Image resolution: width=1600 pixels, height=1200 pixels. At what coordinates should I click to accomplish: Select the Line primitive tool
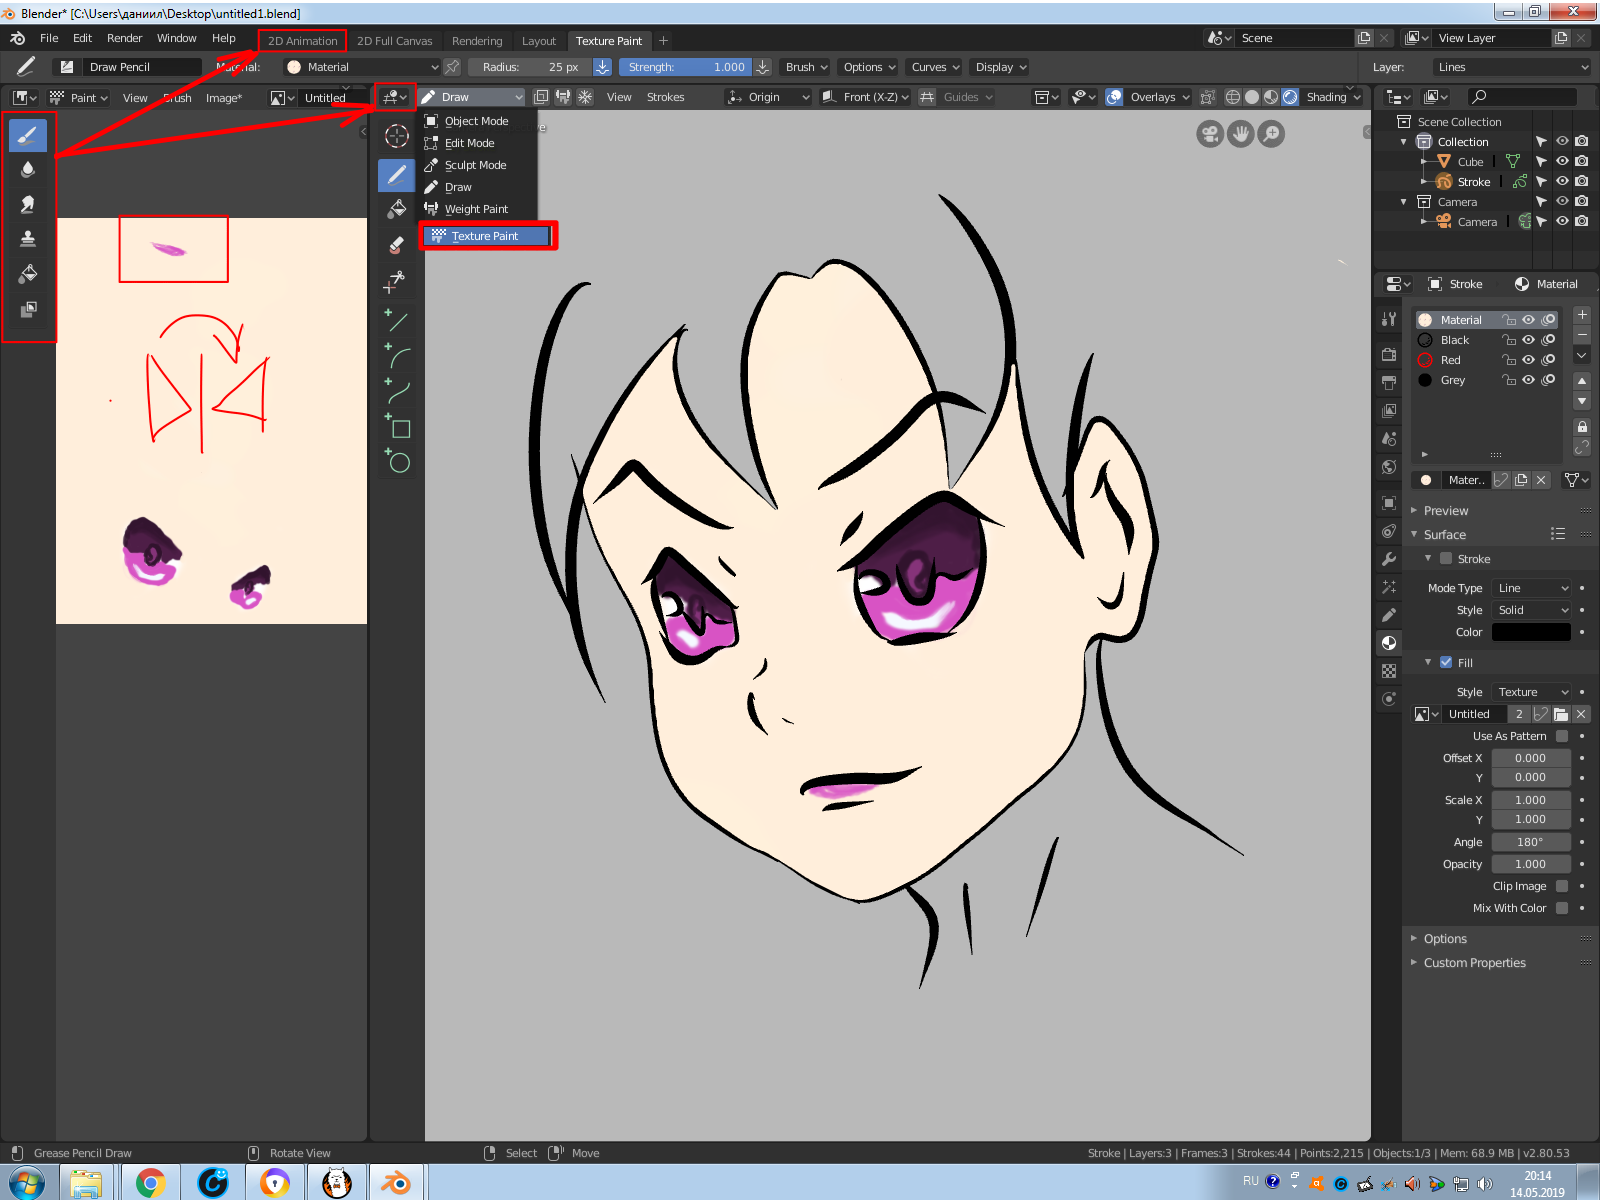pyautogui.click(x=397, y=321)
